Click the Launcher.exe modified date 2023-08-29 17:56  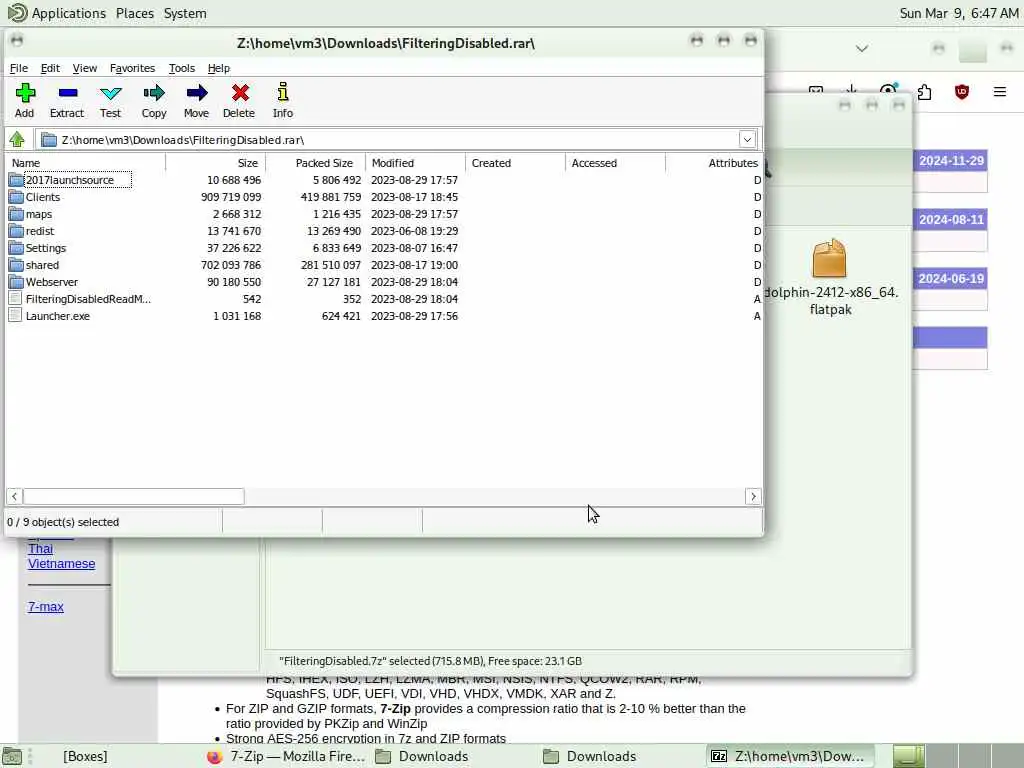click(x=414, y=315)
